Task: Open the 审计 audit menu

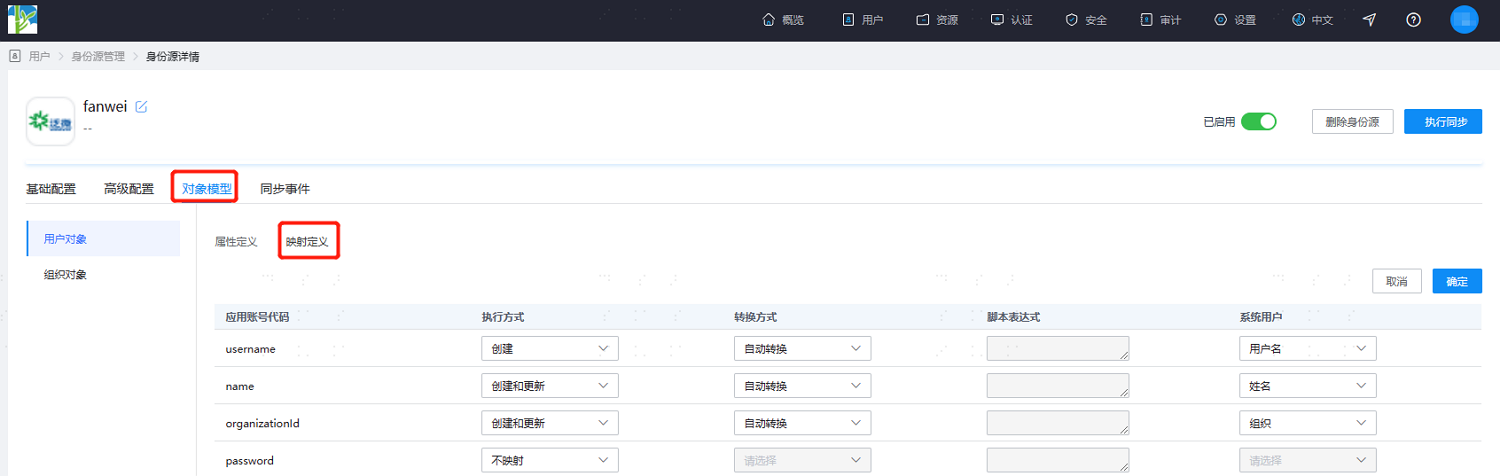Action: [x=1161, y=20]
